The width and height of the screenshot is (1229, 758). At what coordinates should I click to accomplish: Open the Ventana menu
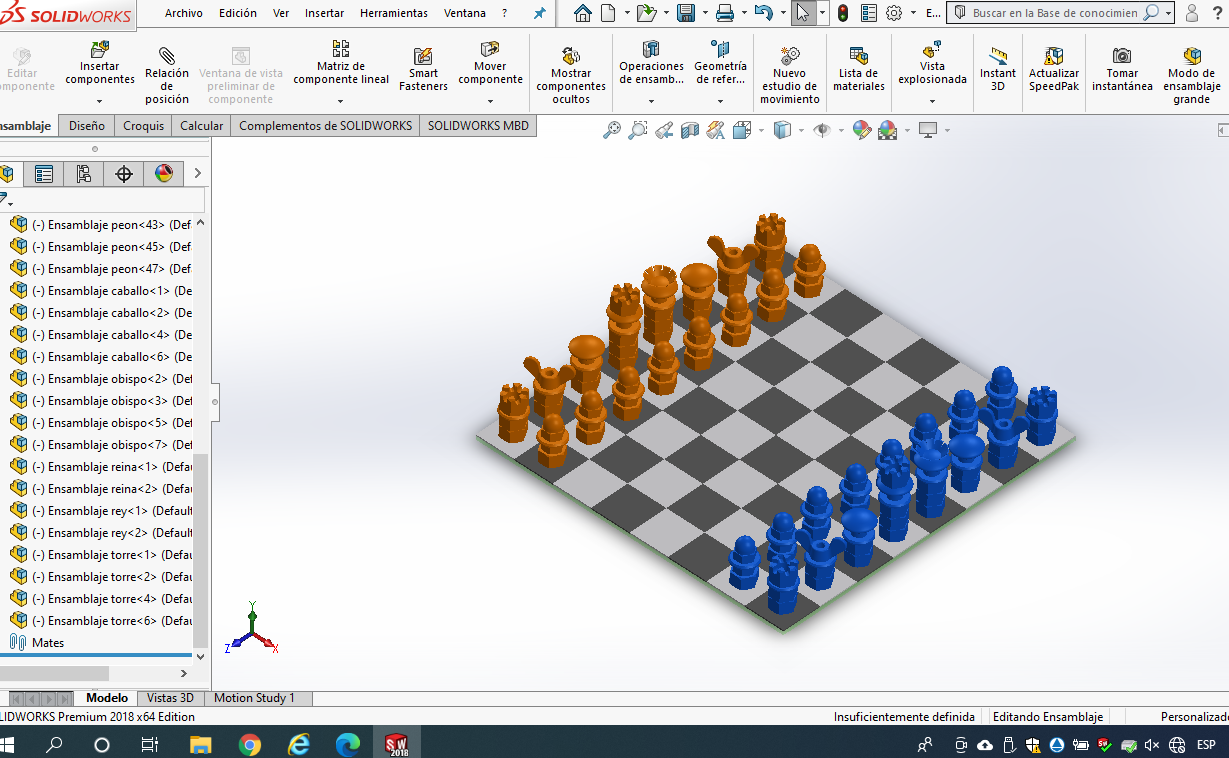tap(465, 13)
